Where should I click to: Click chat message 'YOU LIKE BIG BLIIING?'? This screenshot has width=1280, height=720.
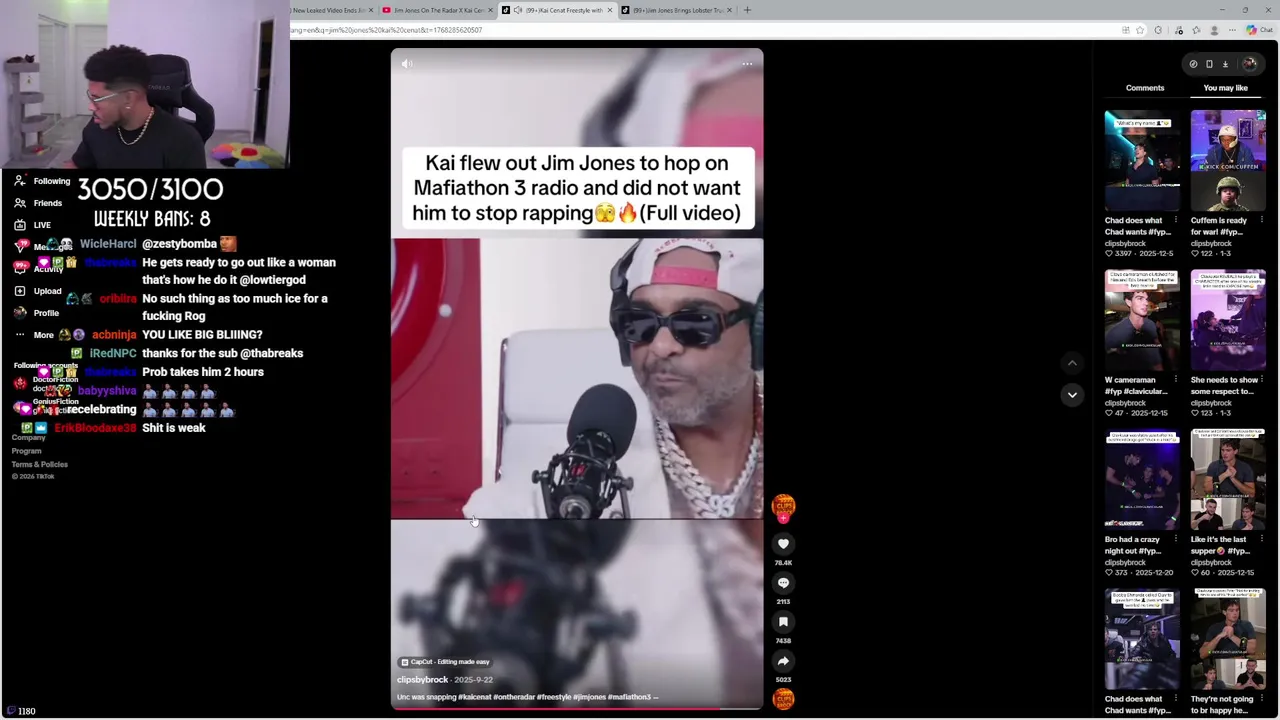point(202,335)
